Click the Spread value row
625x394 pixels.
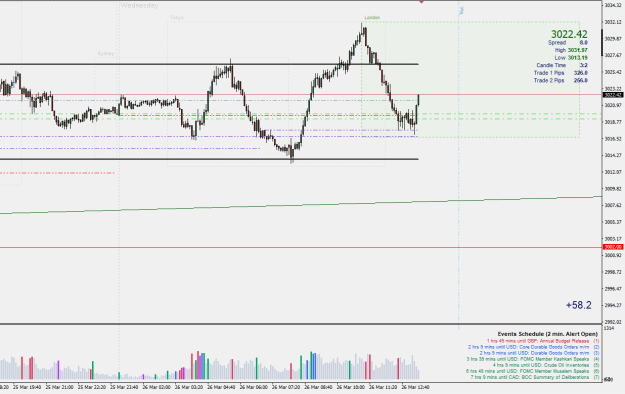coord(568,43)
